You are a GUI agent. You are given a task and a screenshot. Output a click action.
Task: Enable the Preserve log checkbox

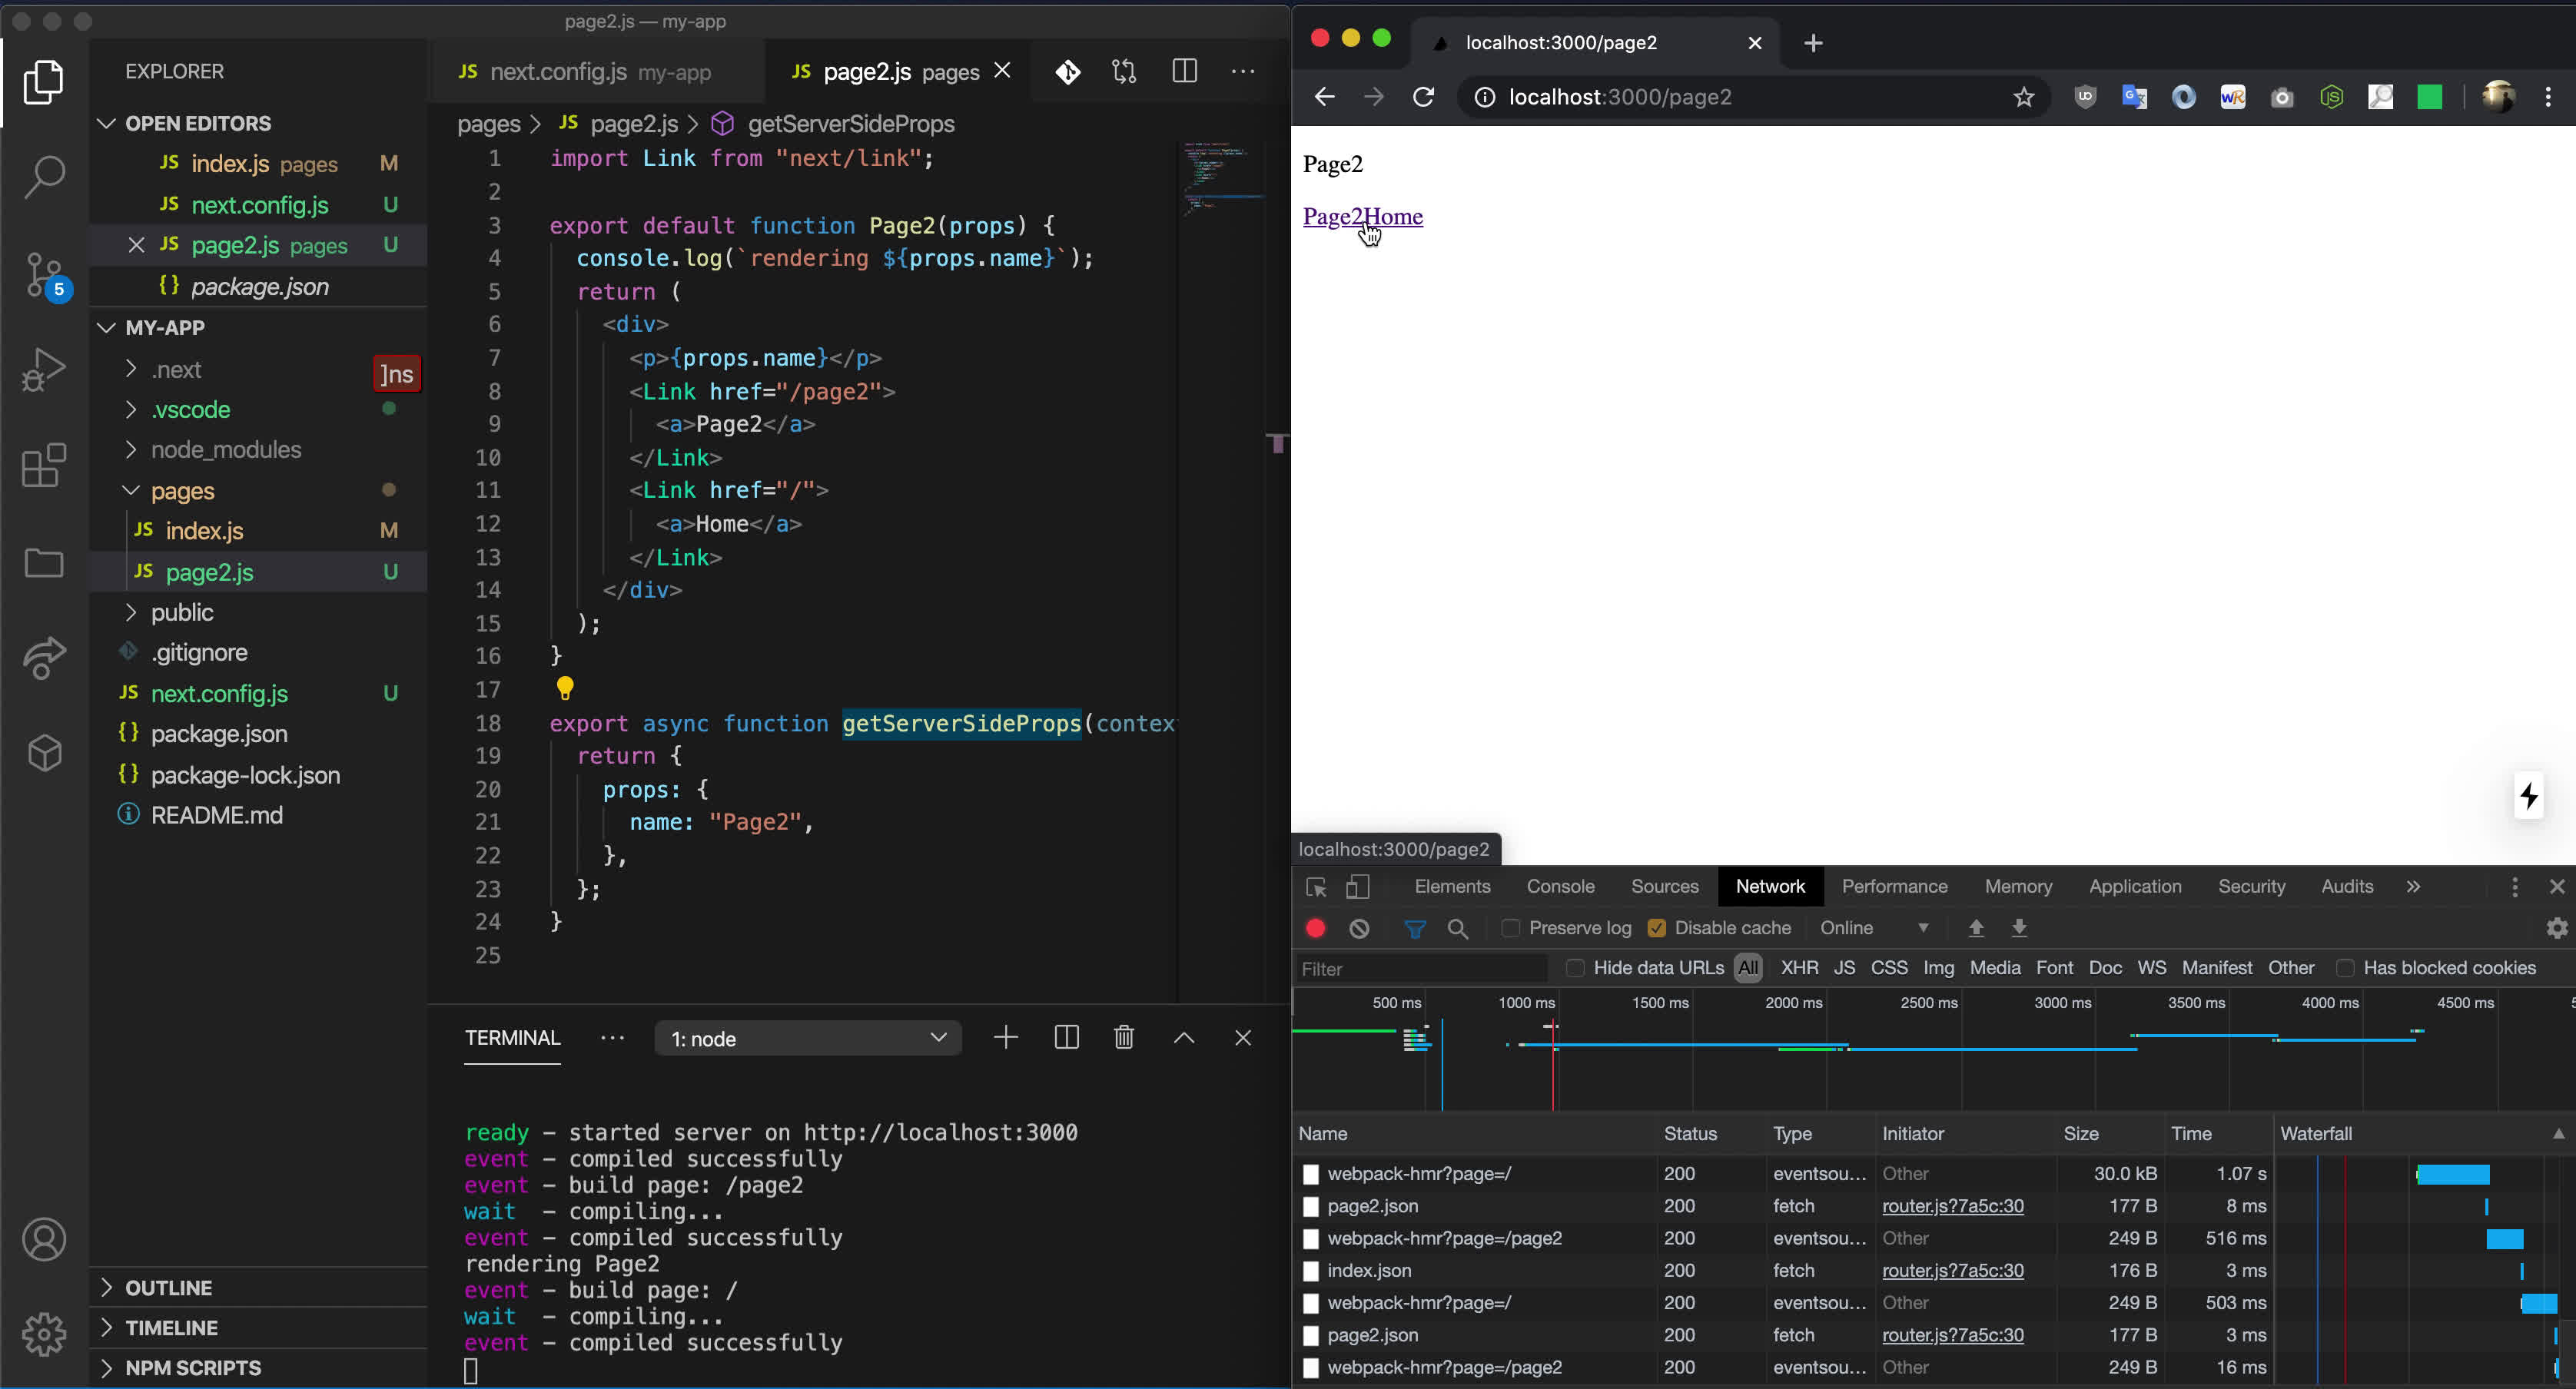point(1511,928)
